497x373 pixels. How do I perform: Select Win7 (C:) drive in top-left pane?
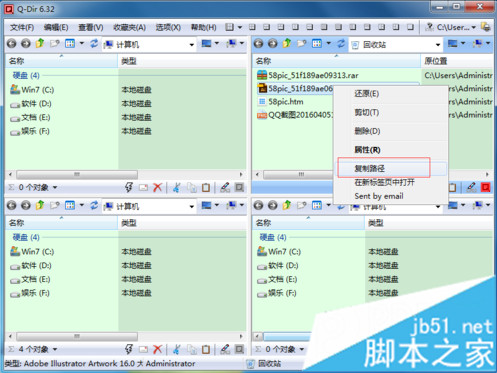pos(32,90)
